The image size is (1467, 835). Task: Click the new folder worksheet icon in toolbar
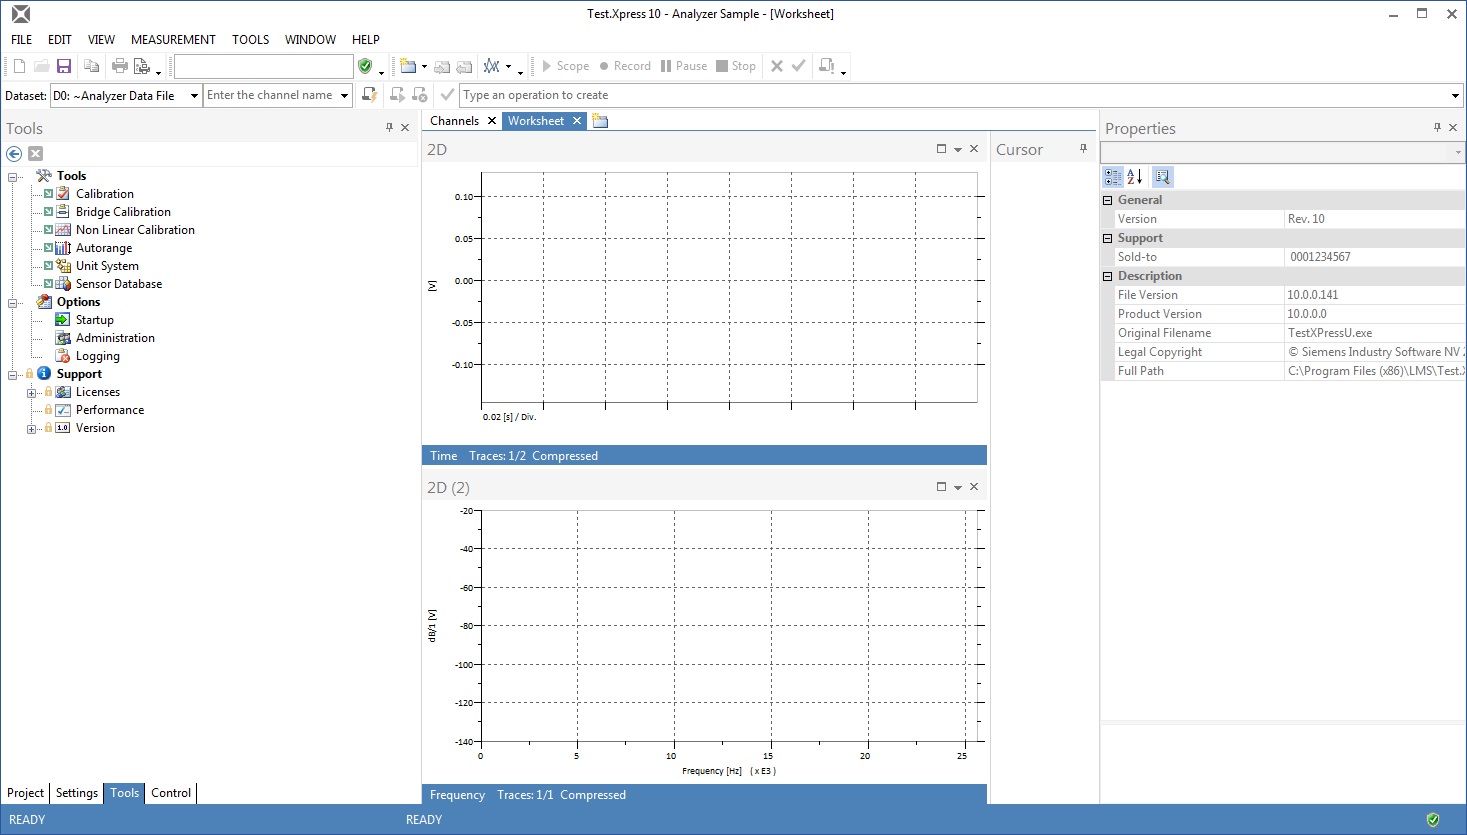[408, 66]
